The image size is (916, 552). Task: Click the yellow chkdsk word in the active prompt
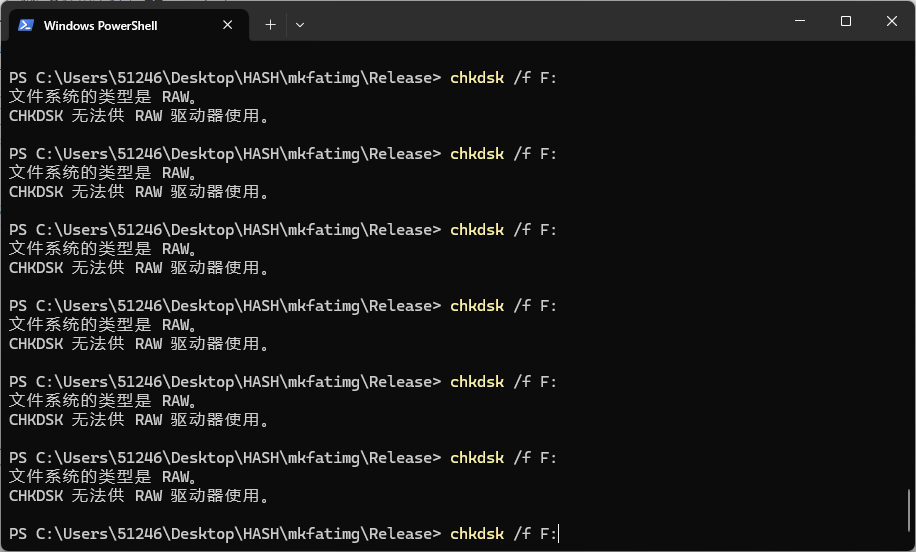tap(477, 534)
